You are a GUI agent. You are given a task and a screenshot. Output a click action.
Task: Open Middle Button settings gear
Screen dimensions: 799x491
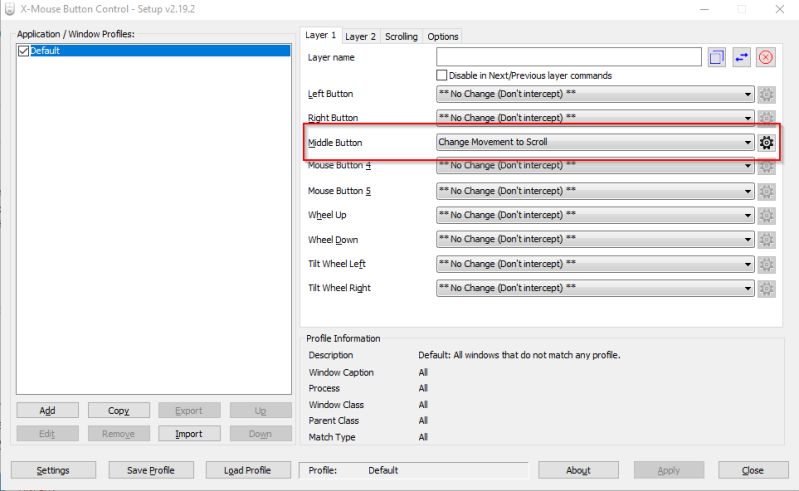766,143
